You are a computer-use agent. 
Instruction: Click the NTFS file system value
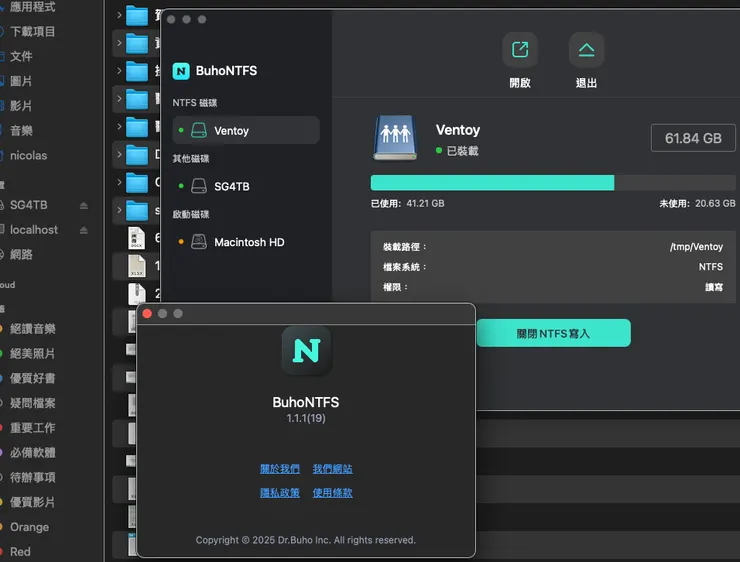tap(711, 267)
